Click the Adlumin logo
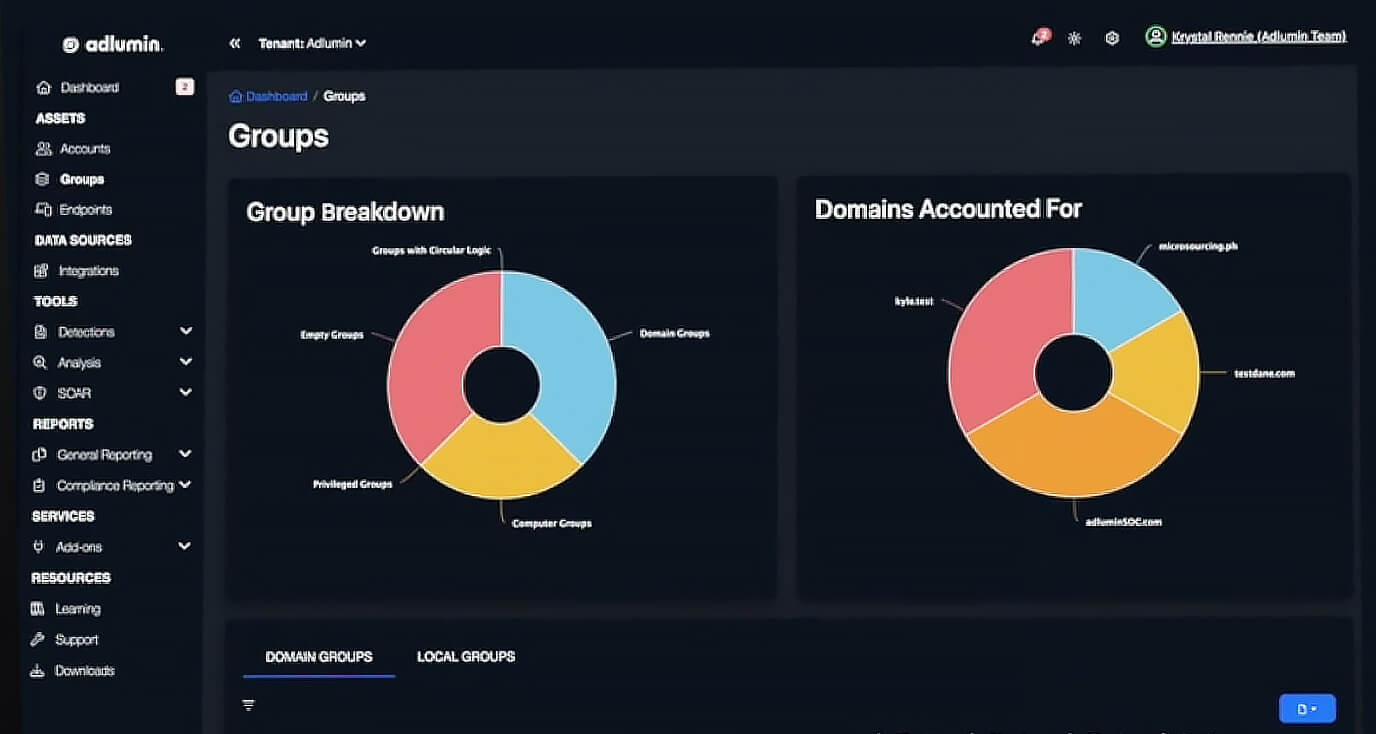 (x=112, y=44)
